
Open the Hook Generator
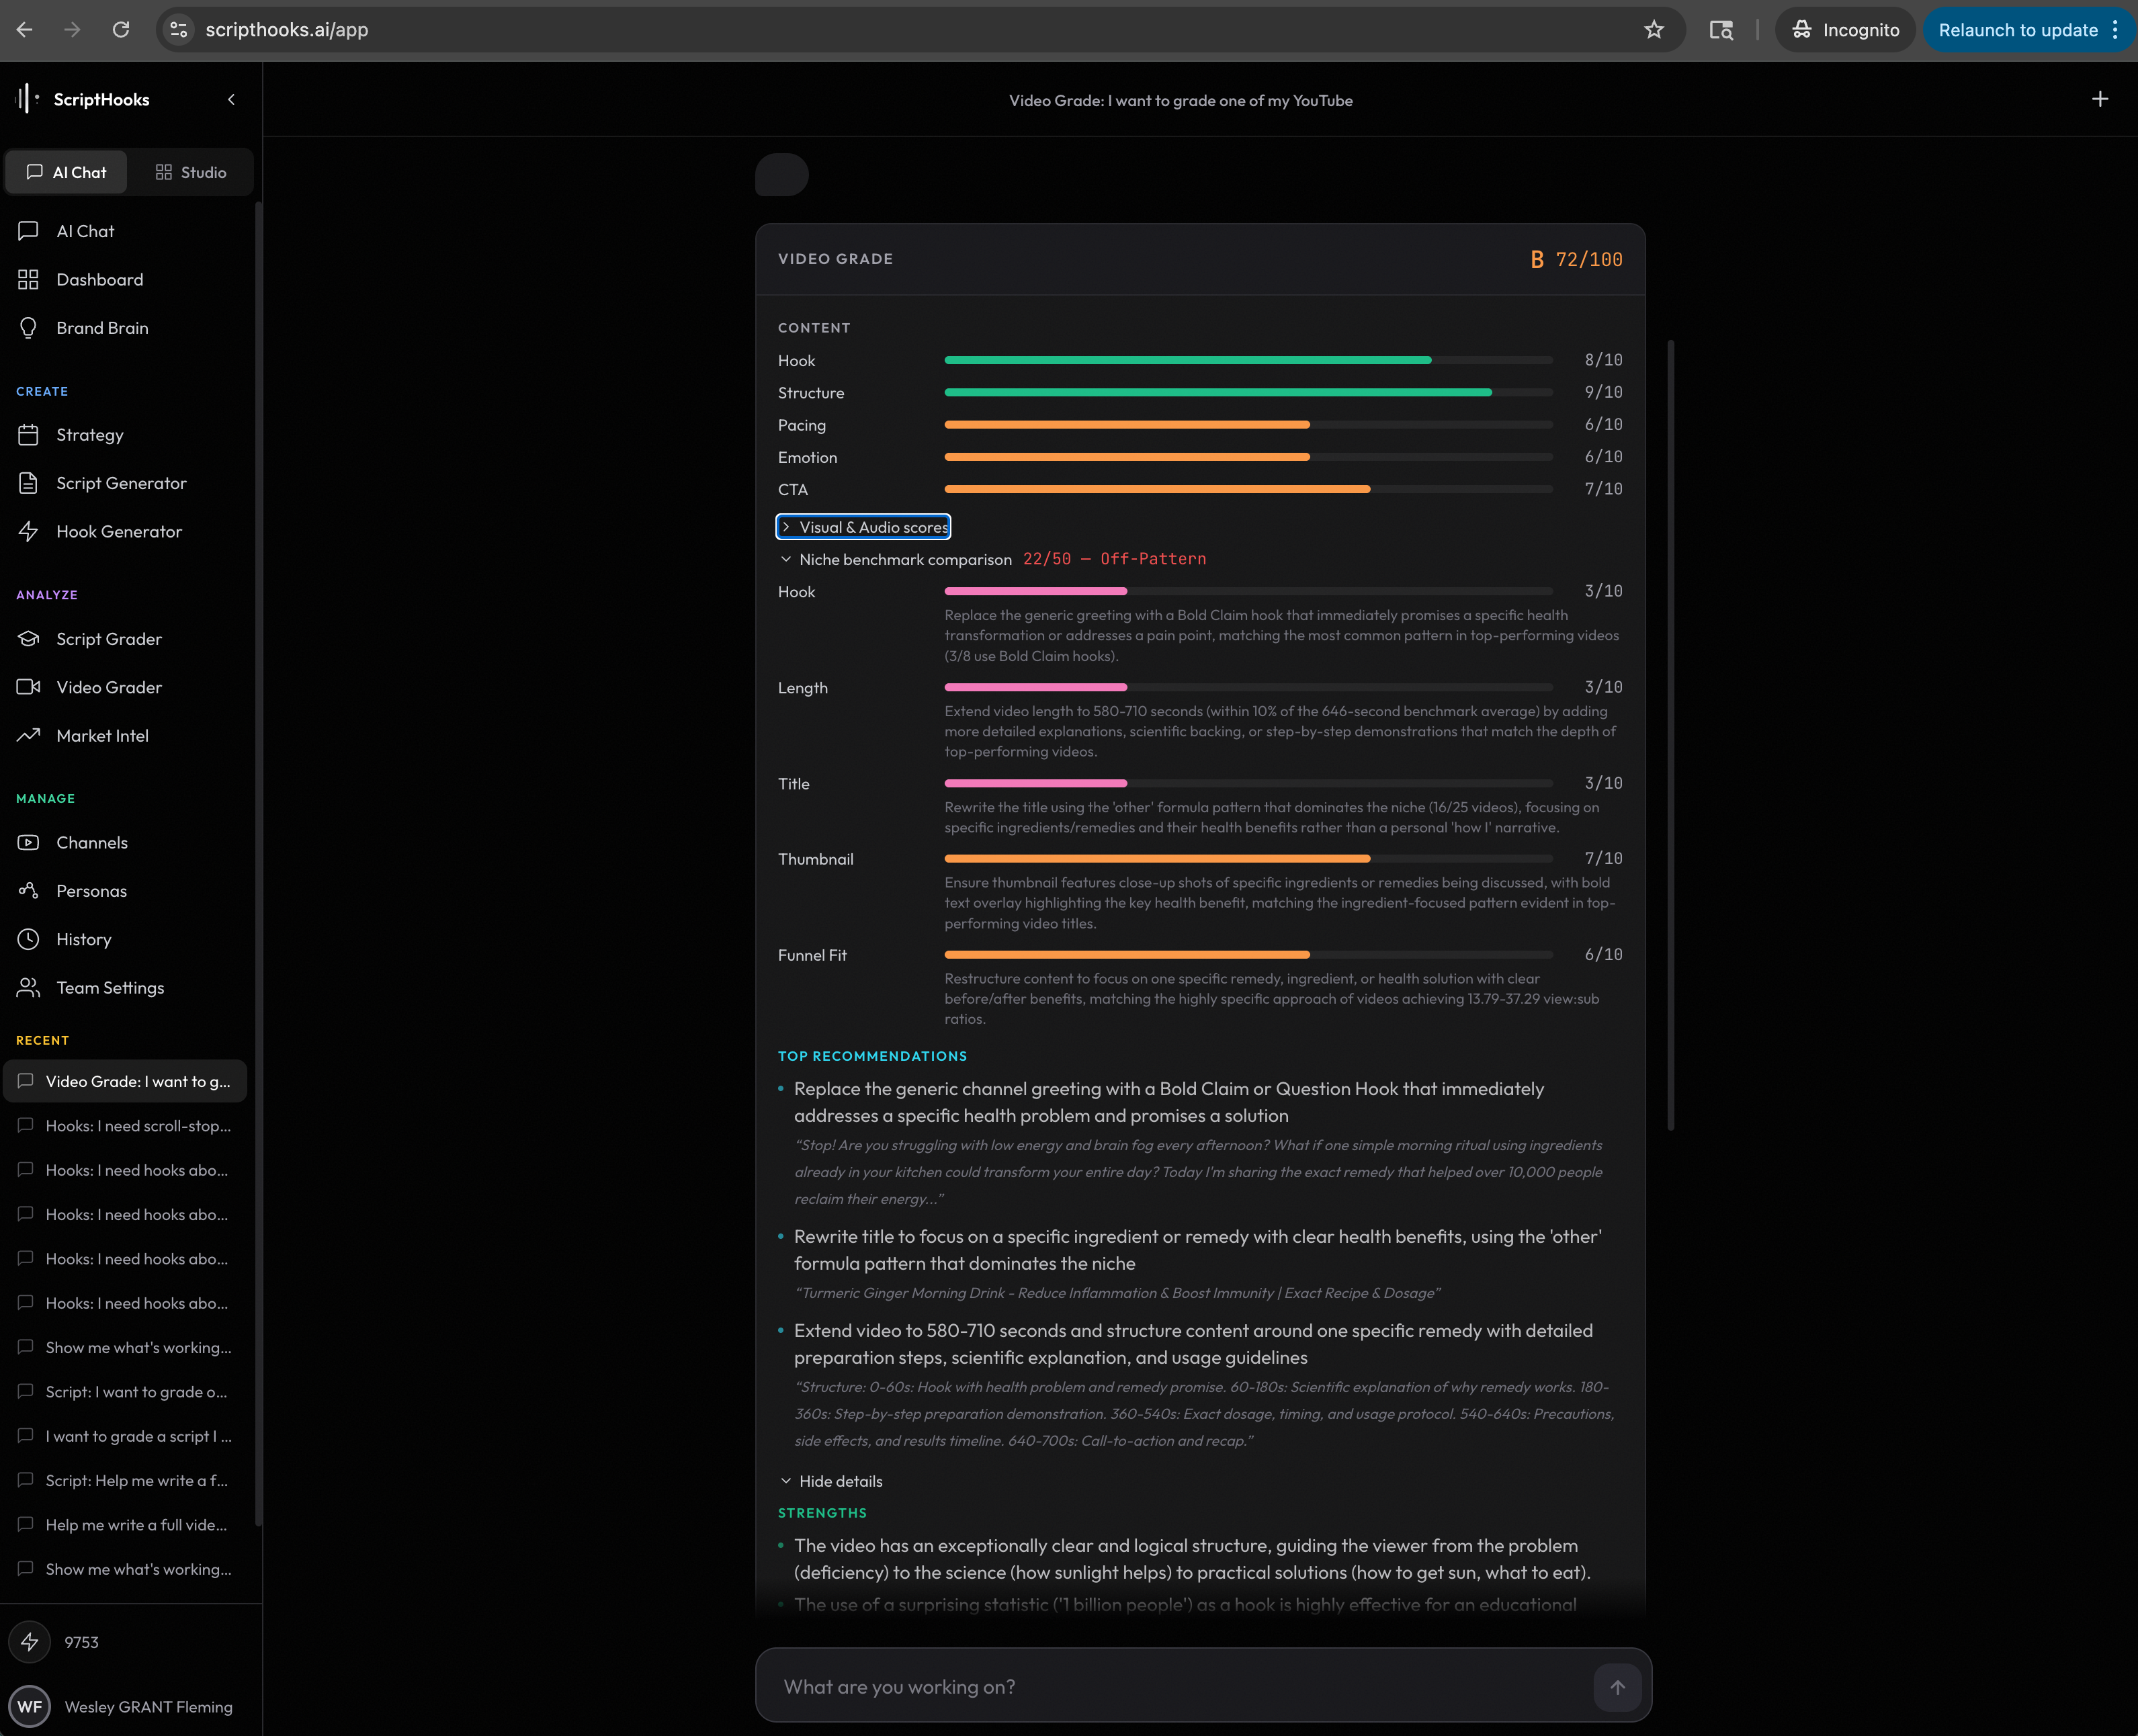pyautogui.click(x=119, y=531)
